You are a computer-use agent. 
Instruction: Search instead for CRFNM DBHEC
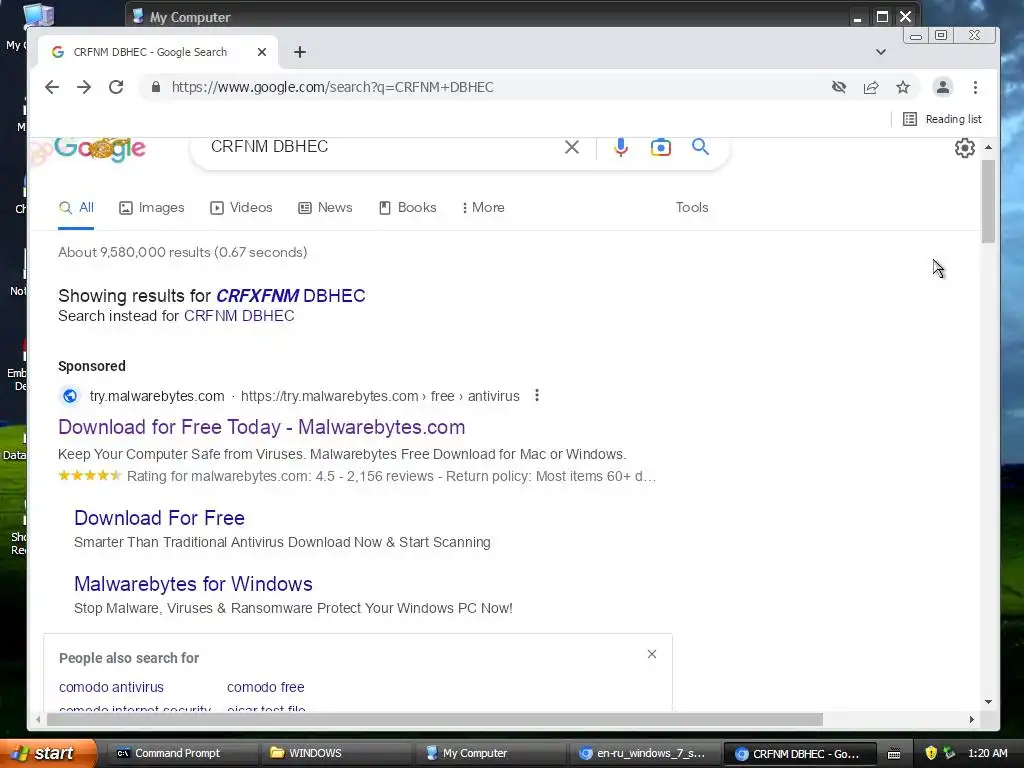239,316
